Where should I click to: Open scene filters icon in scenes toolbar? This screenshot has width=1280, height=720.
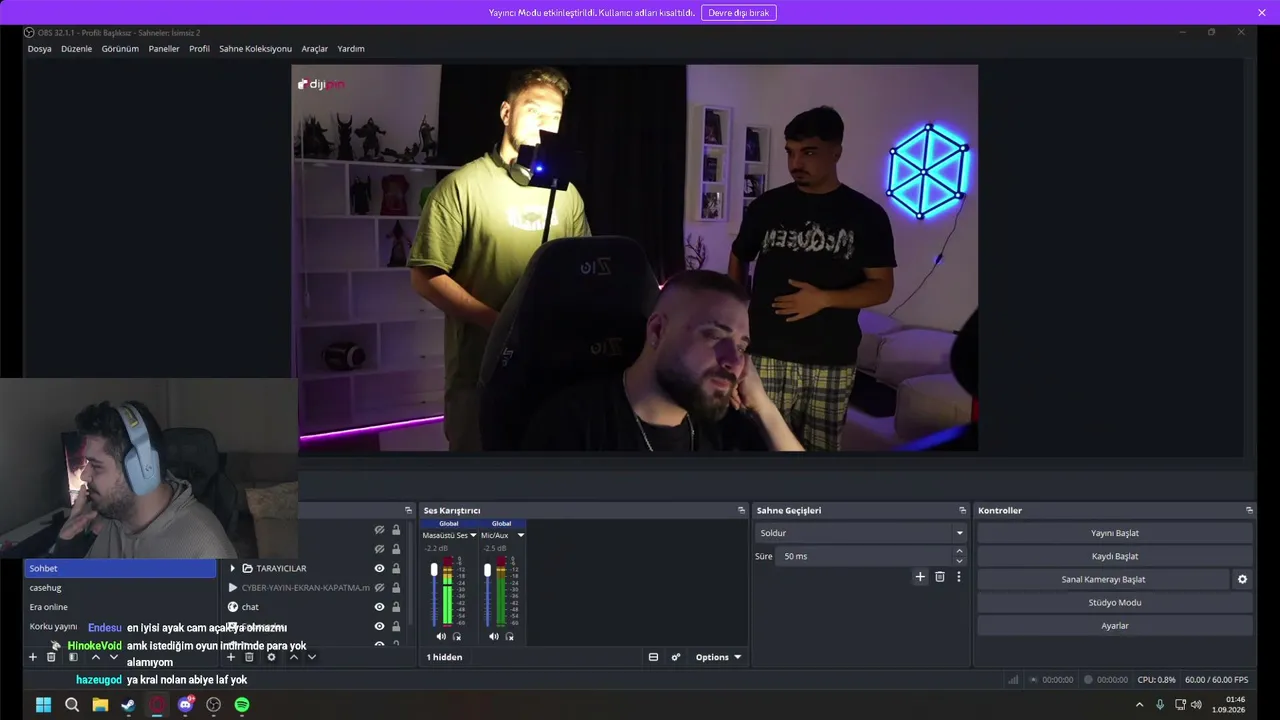73,657
